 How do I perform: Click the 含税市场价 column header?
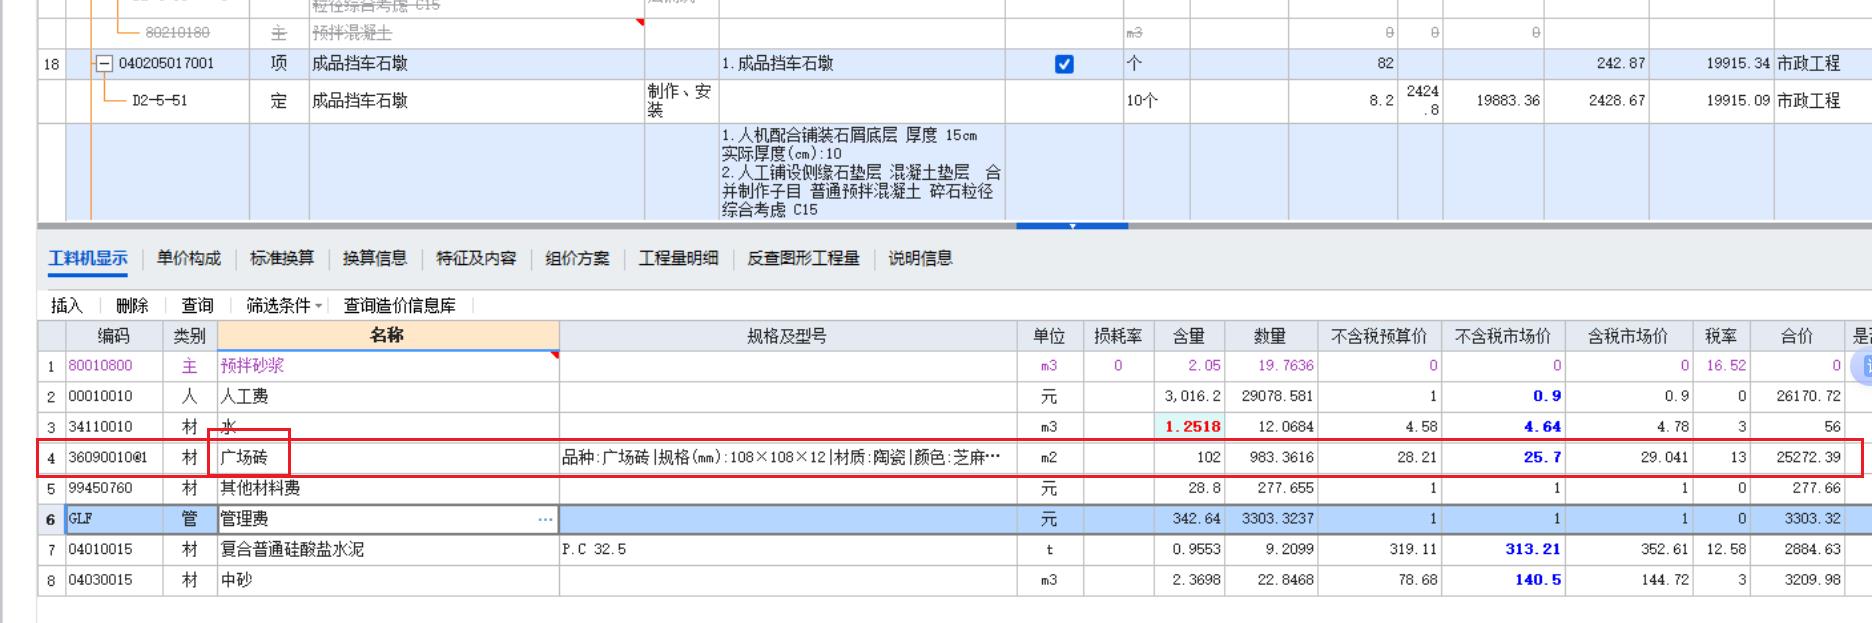1628,336
